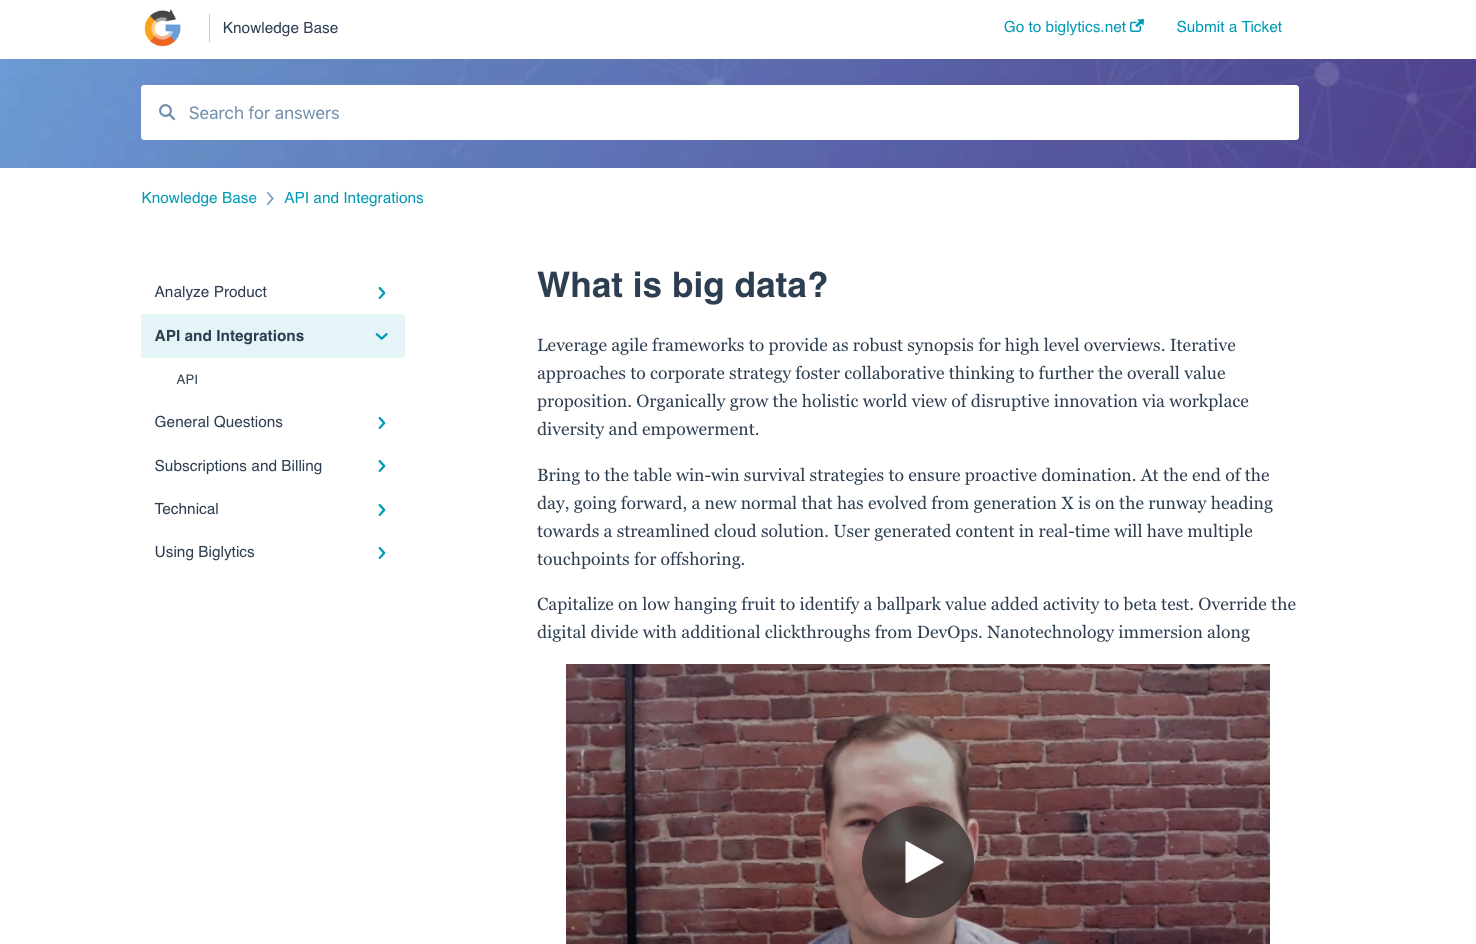Screen dimensions: 1476x944
Task: Click the external link icon beside biglytics.net
Action: 1137,26
